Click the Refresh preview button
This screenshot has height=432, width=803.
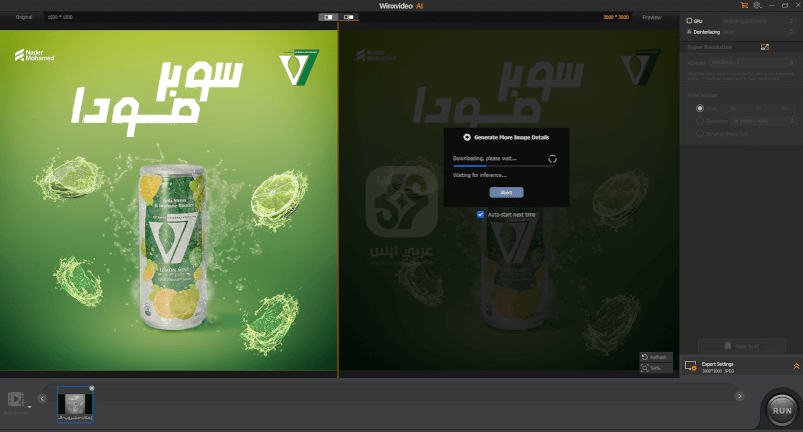pos(656,357)
